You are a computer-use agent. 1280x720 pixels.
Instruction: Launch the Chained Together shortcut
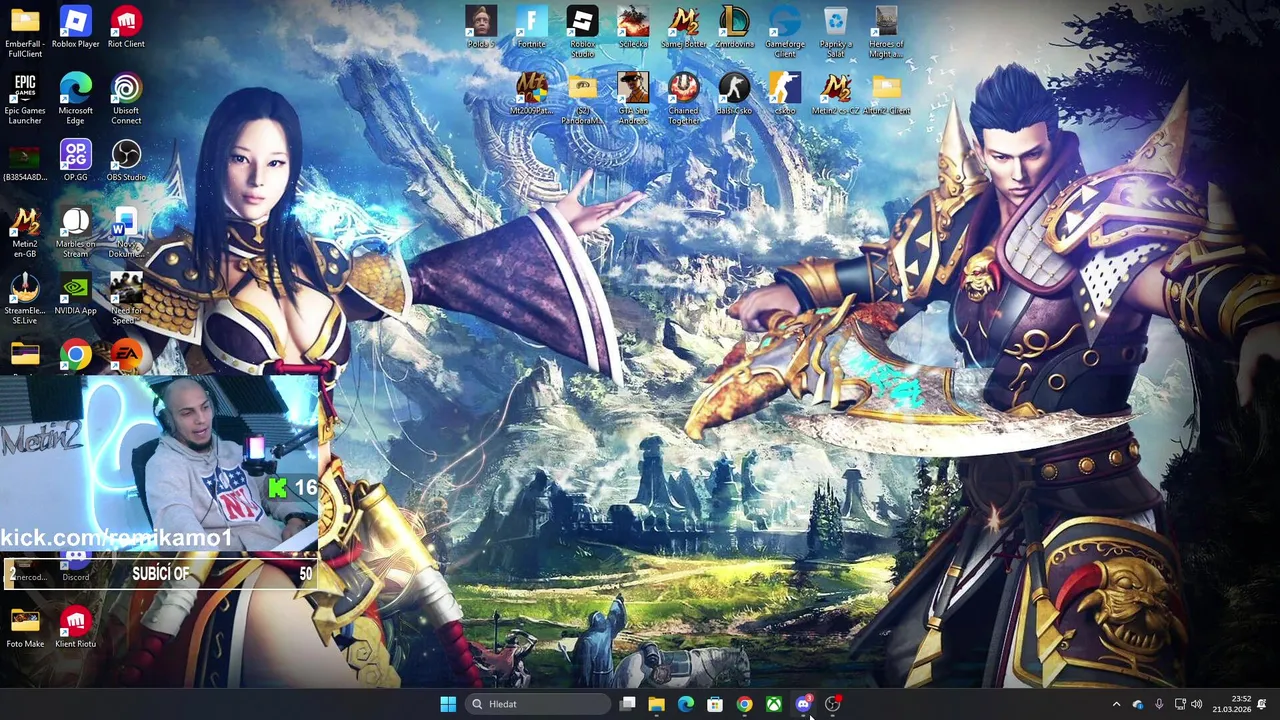coord(684,98)
